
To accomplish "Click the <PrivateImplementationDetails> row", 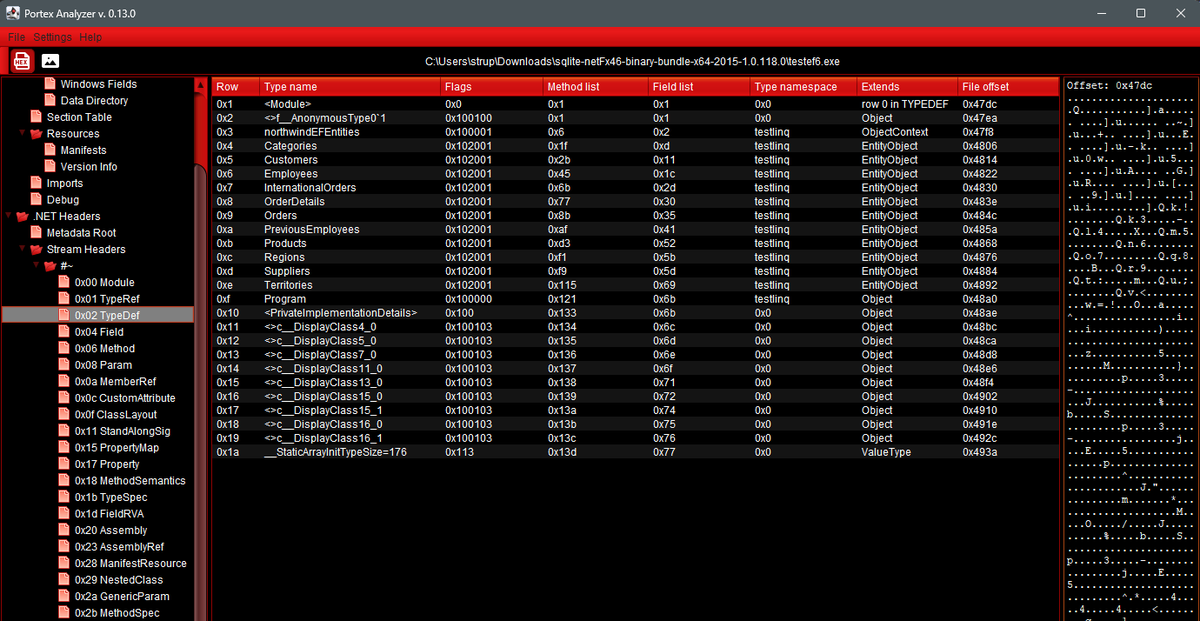I will coord(635,313).
